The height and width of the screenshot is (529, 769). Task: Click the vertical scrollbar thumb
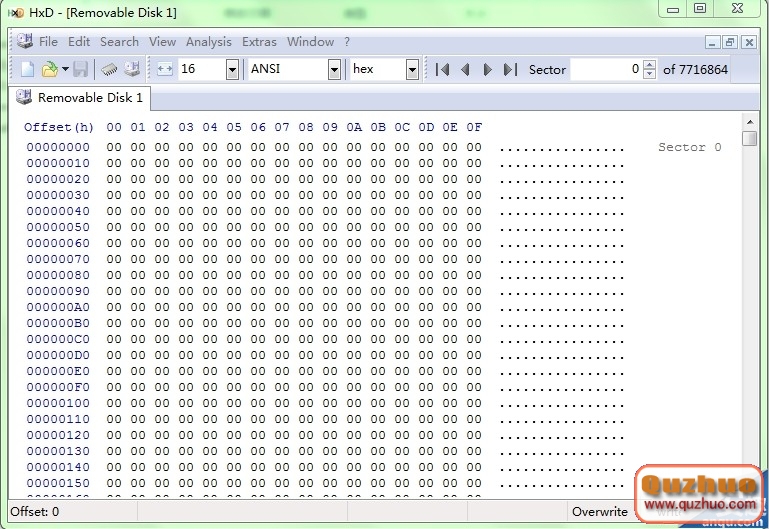749,138
